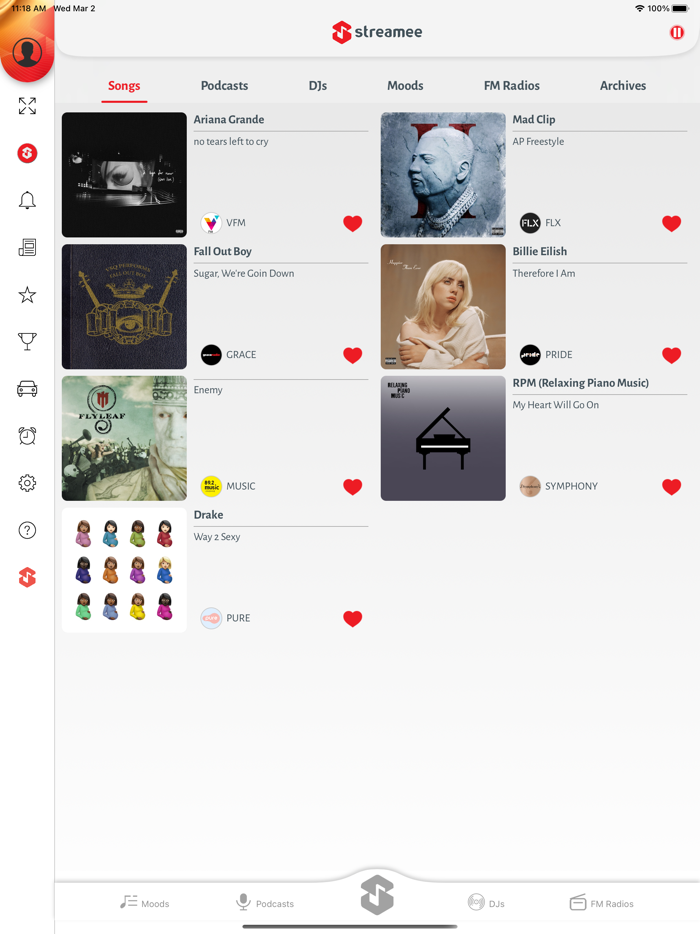The image size is (700, 934).
Task: Open notifications bell in sidebar
Action: click(x=27, y=200)
